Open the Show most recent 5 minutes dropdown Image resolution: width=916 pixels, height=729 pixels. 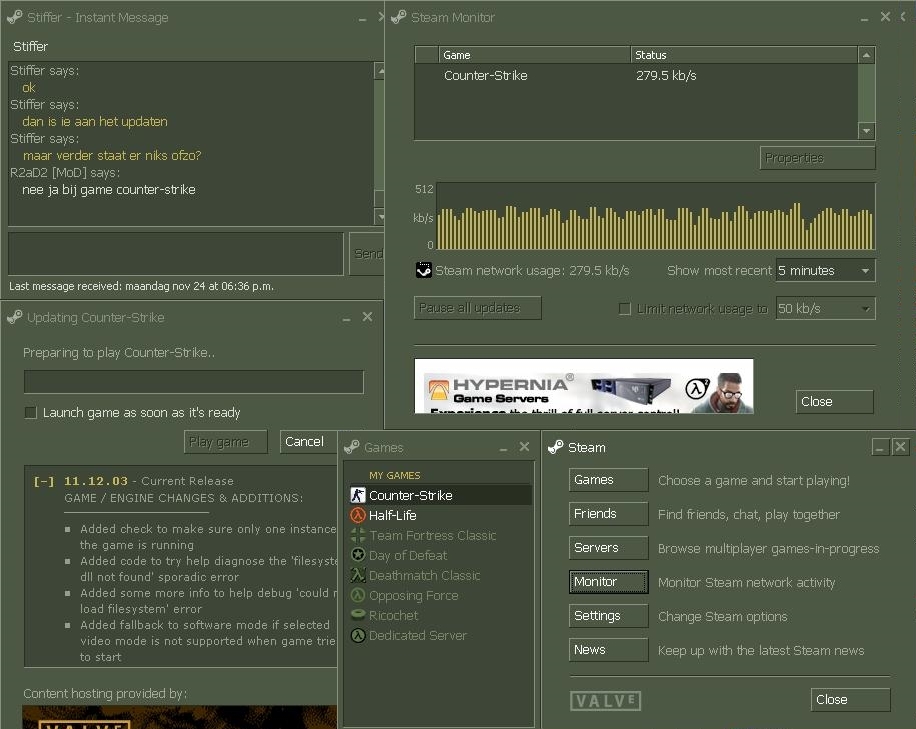click(x=825, y=270)
